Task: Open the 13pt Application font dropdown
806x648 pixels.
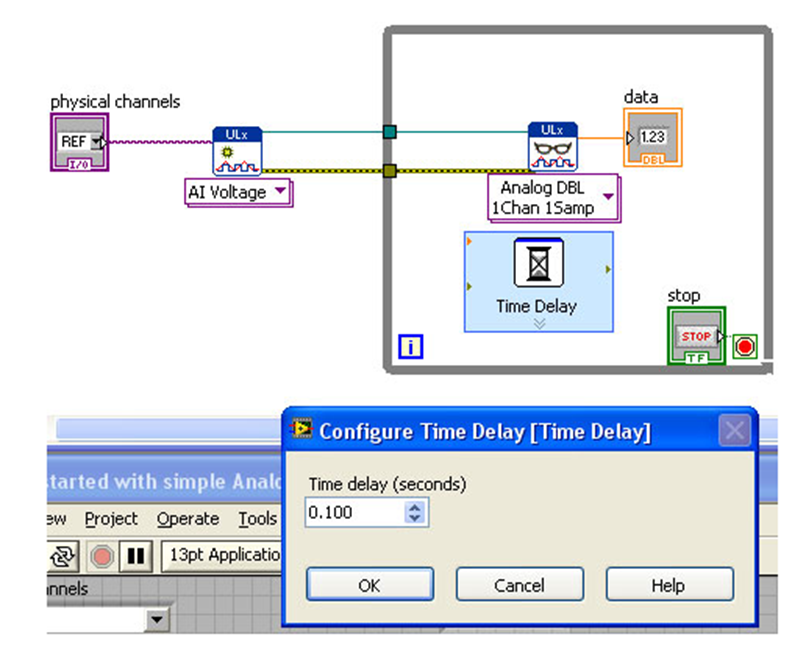Action: tap(222, 555)
